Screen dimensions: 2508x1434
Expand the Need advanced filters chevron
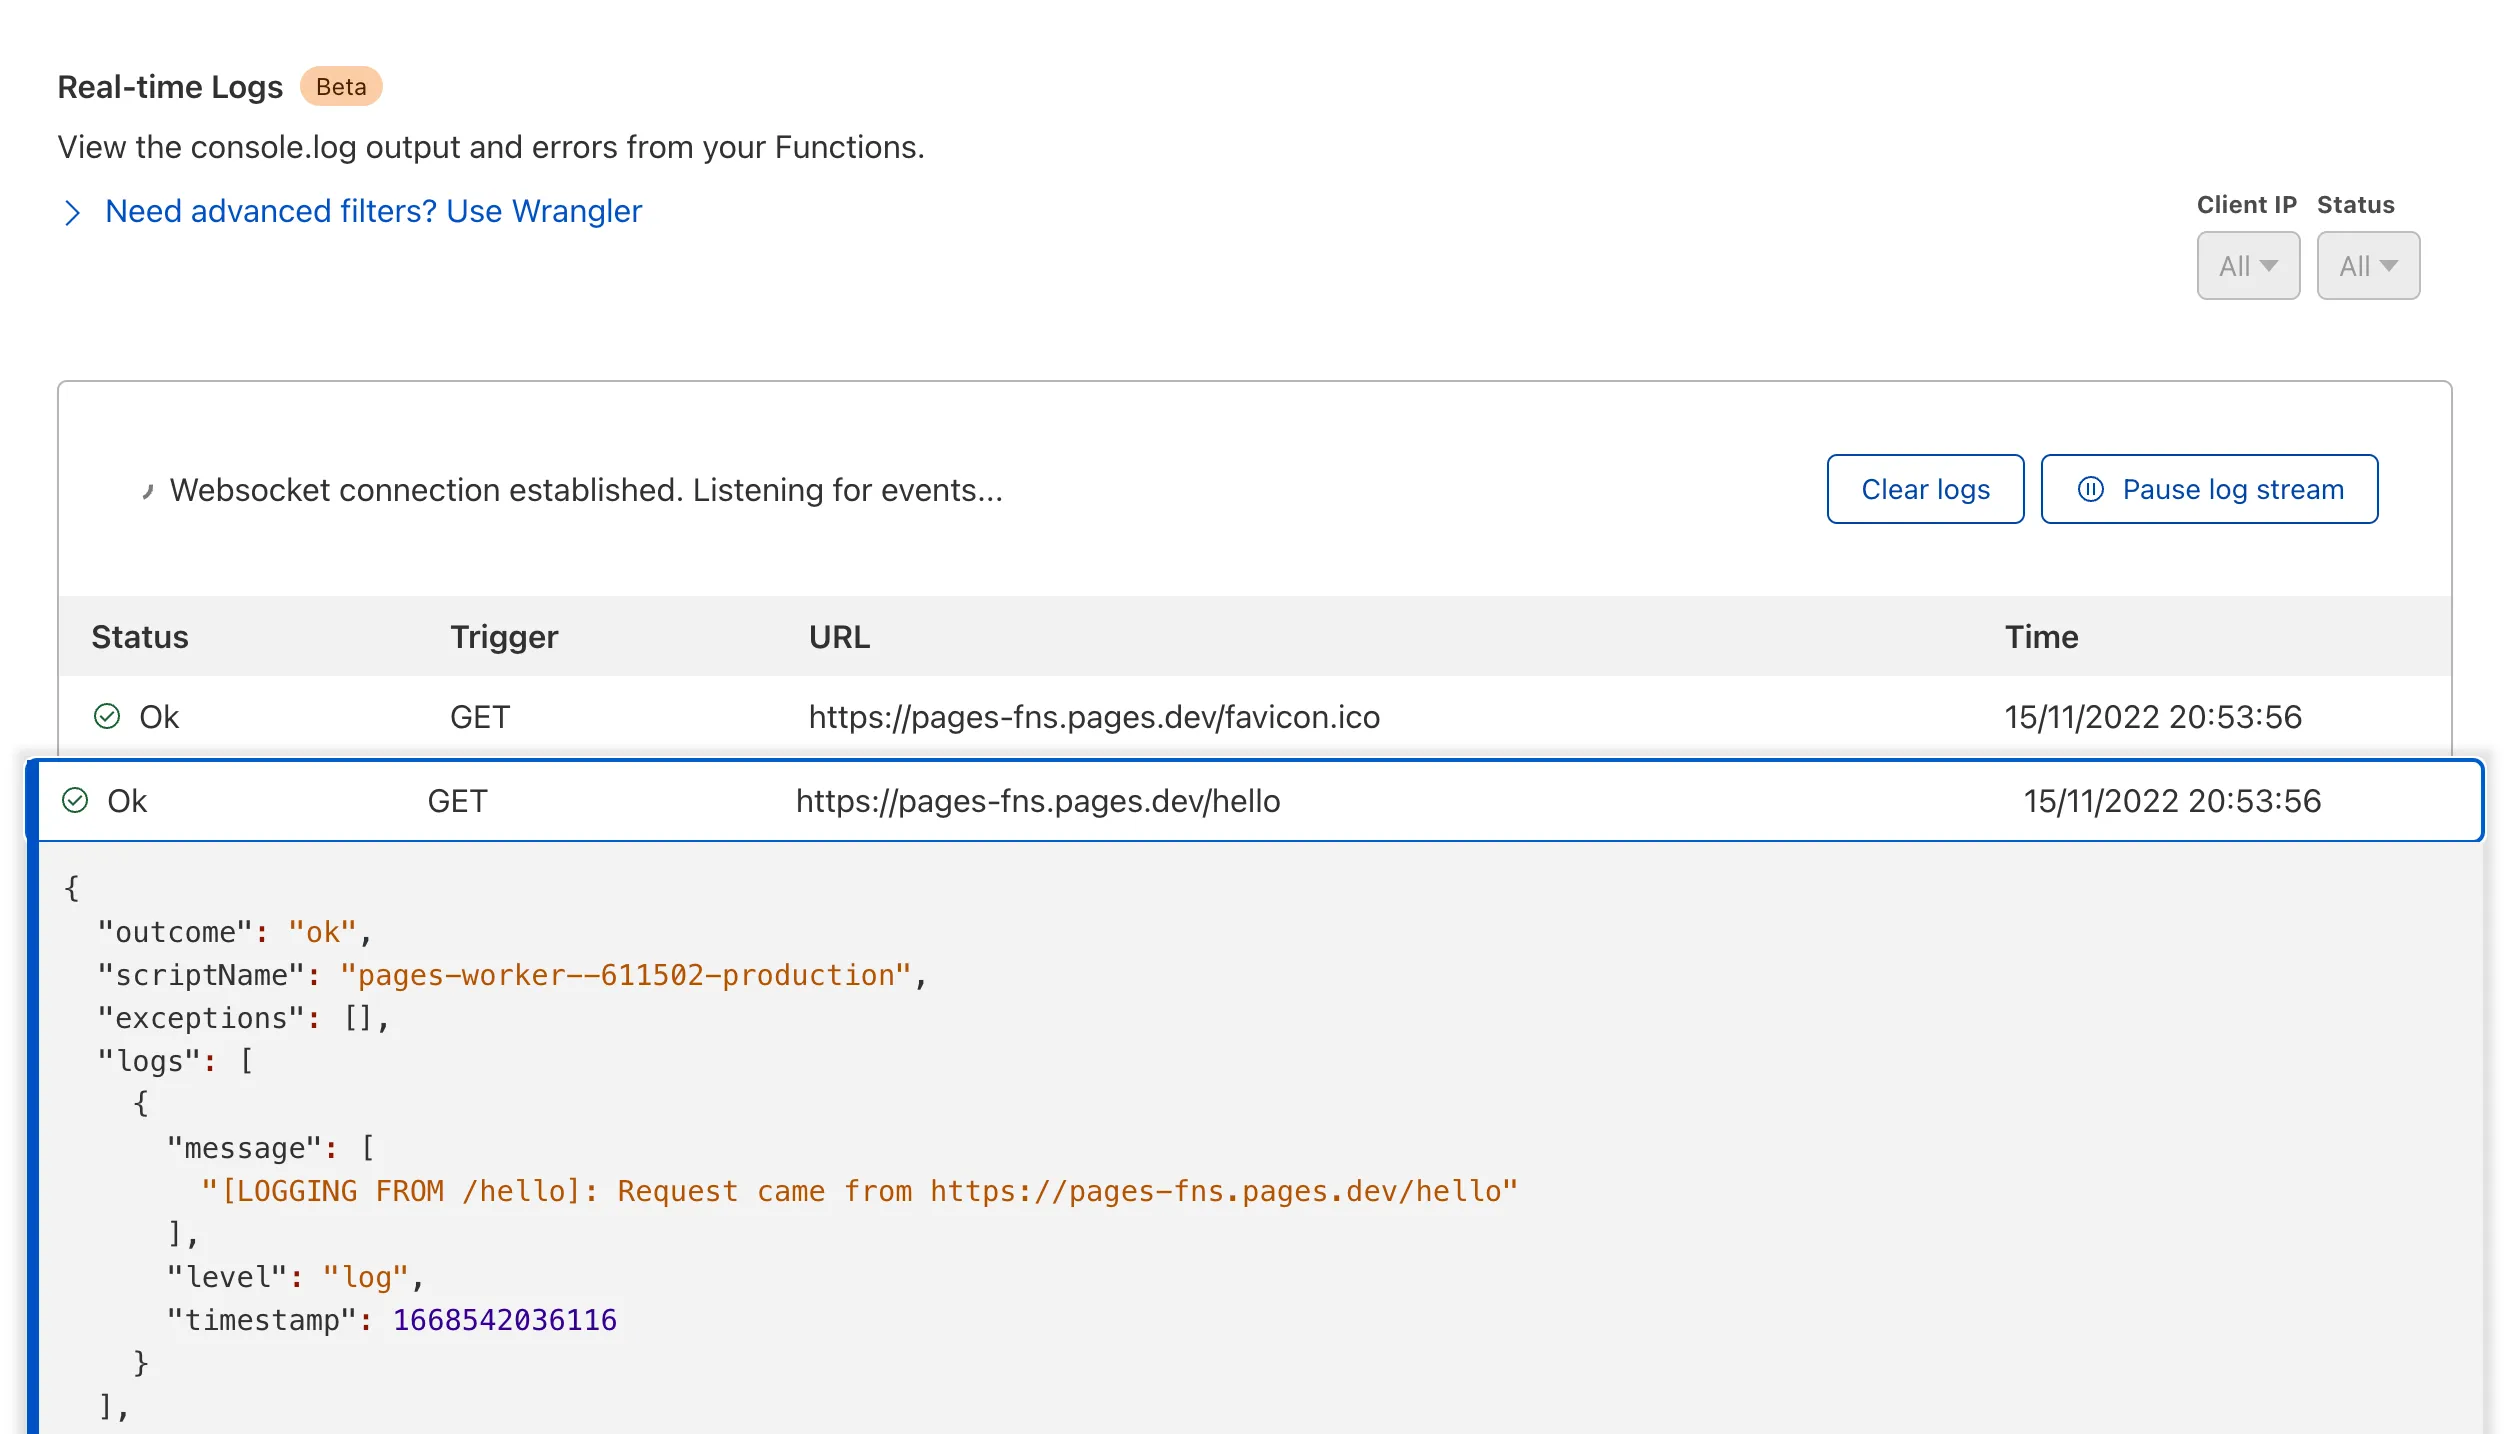click(71, 213)
